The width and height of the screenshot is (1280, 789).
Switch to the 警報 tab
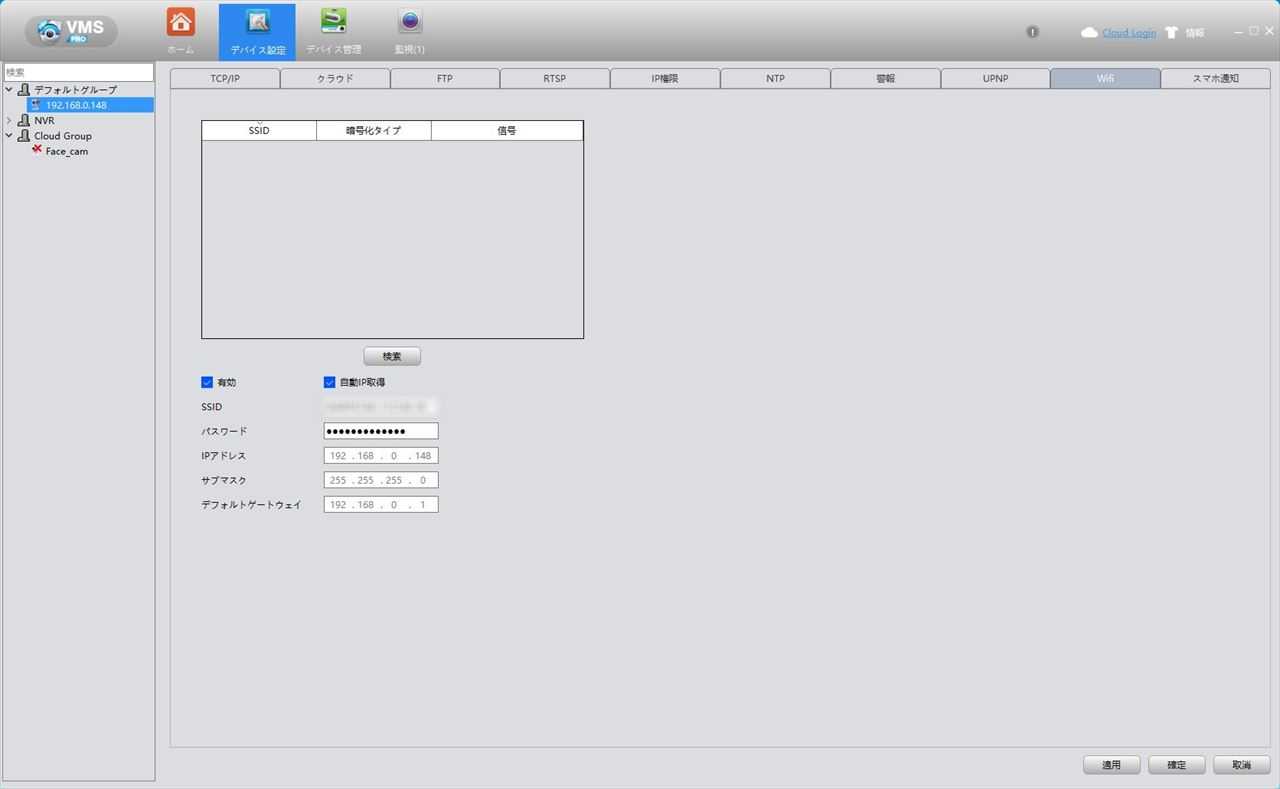pos(885,78)
